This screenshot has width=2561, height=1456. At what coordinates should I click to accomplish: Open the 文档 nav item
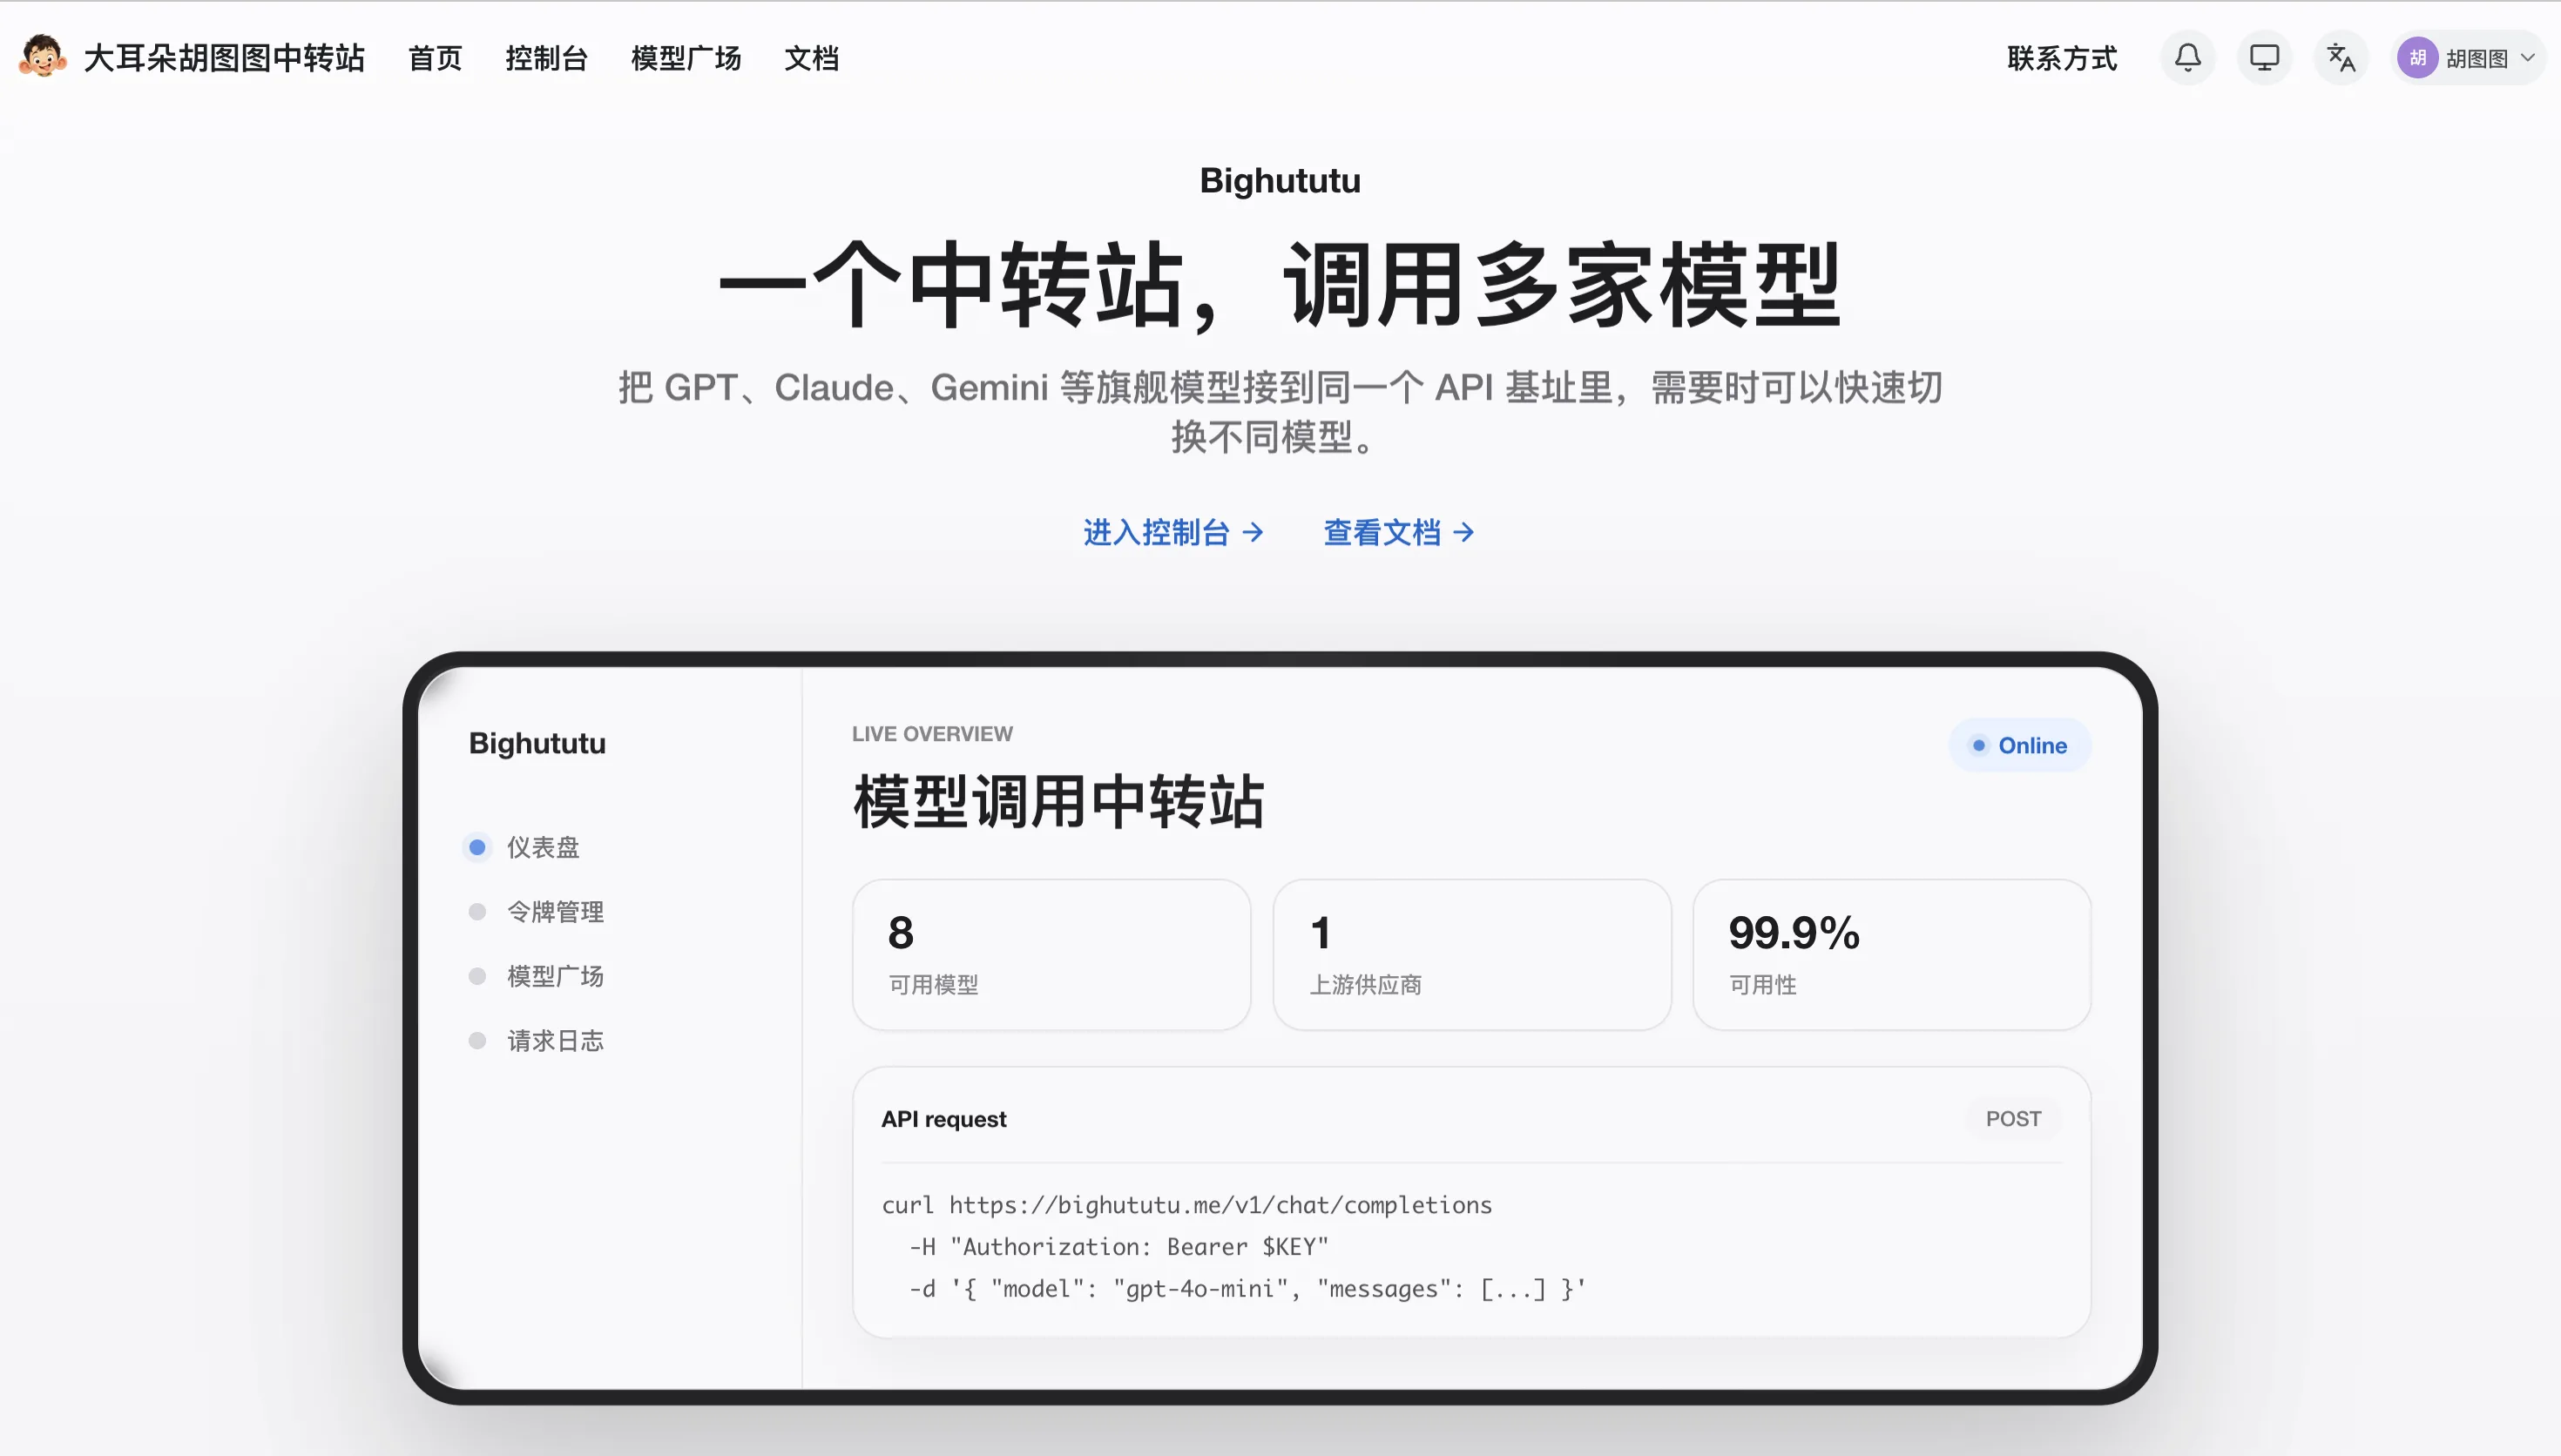tap(811, 58)
